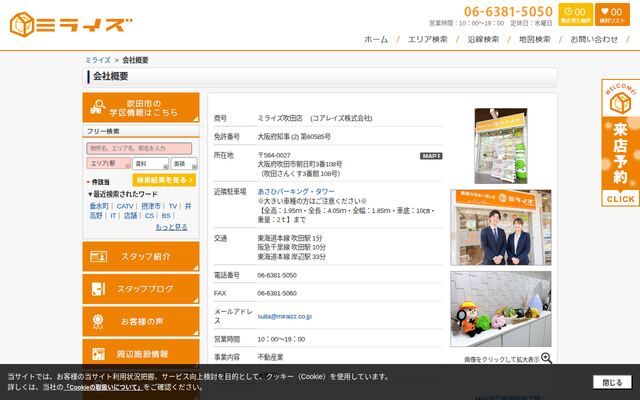Open the エリア/駅 dropdown
Image resolution: width=640 pixels, height=400 pixels.
click(109, 163)
